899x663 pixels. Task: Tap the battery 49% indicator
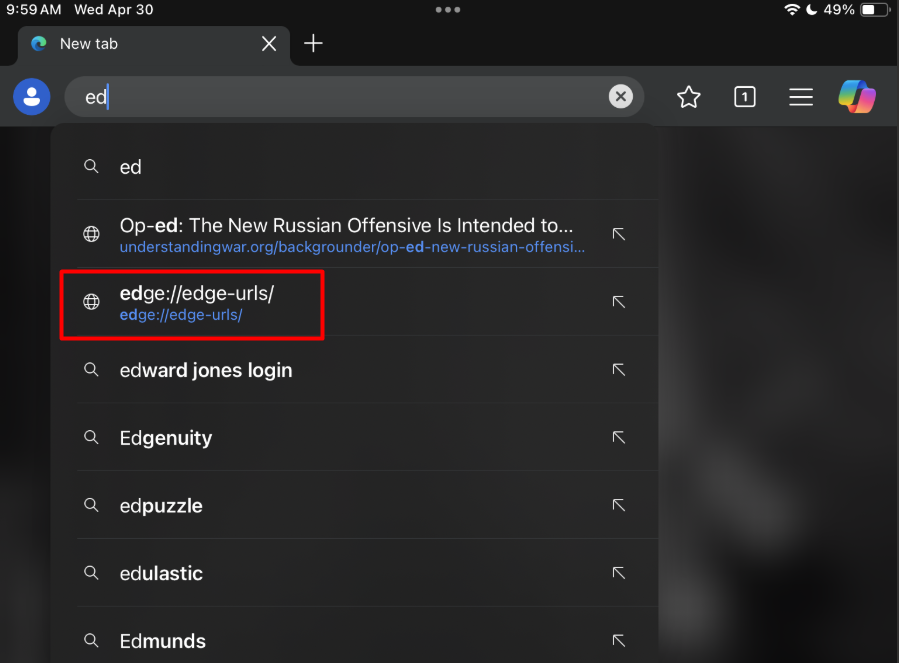tap(857, 9)
